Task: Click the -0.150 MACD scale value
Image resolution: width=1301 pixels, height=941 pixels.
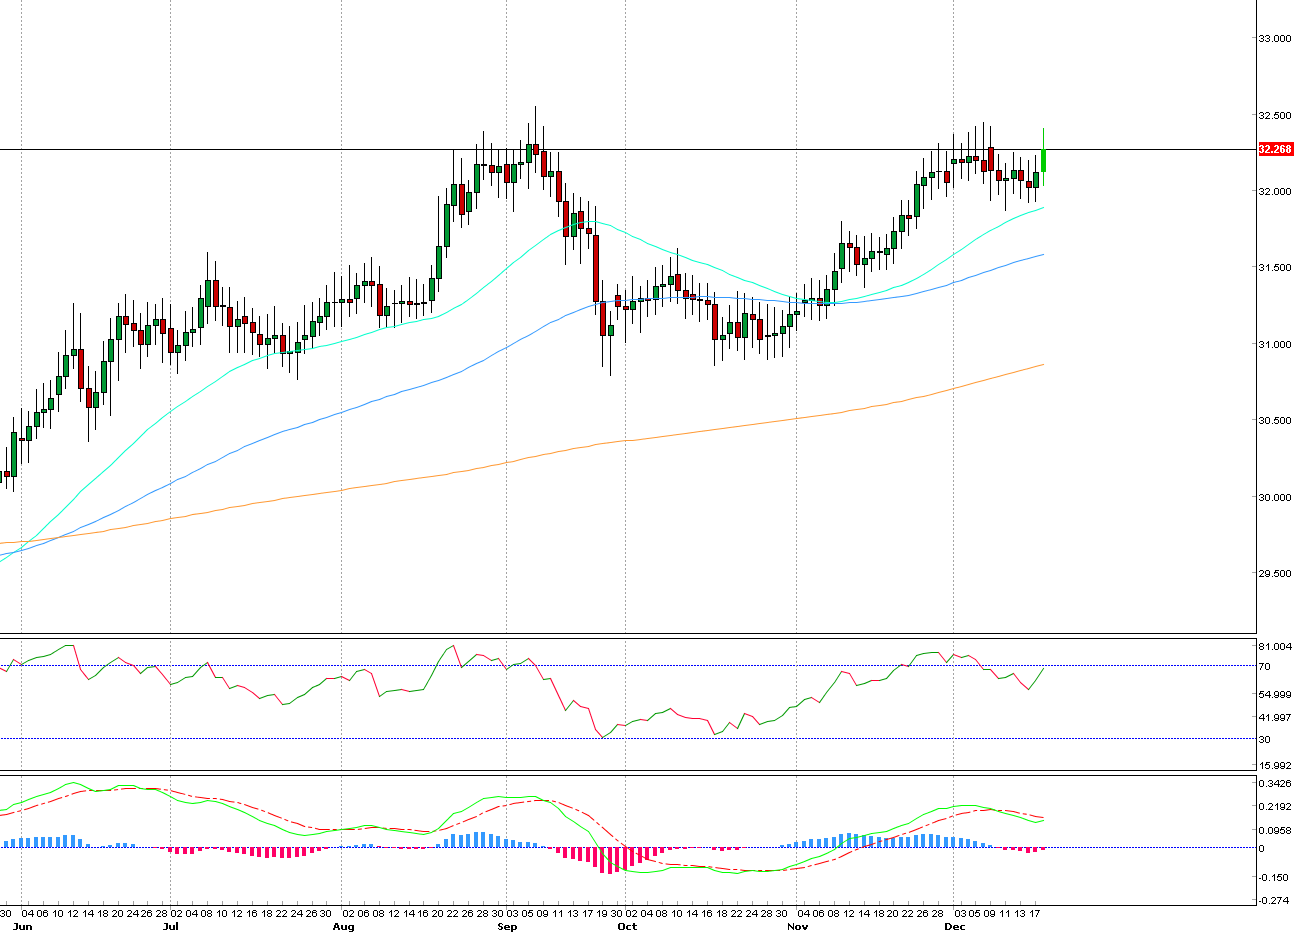Action: pyautogui.click(x=1274, y=878)
